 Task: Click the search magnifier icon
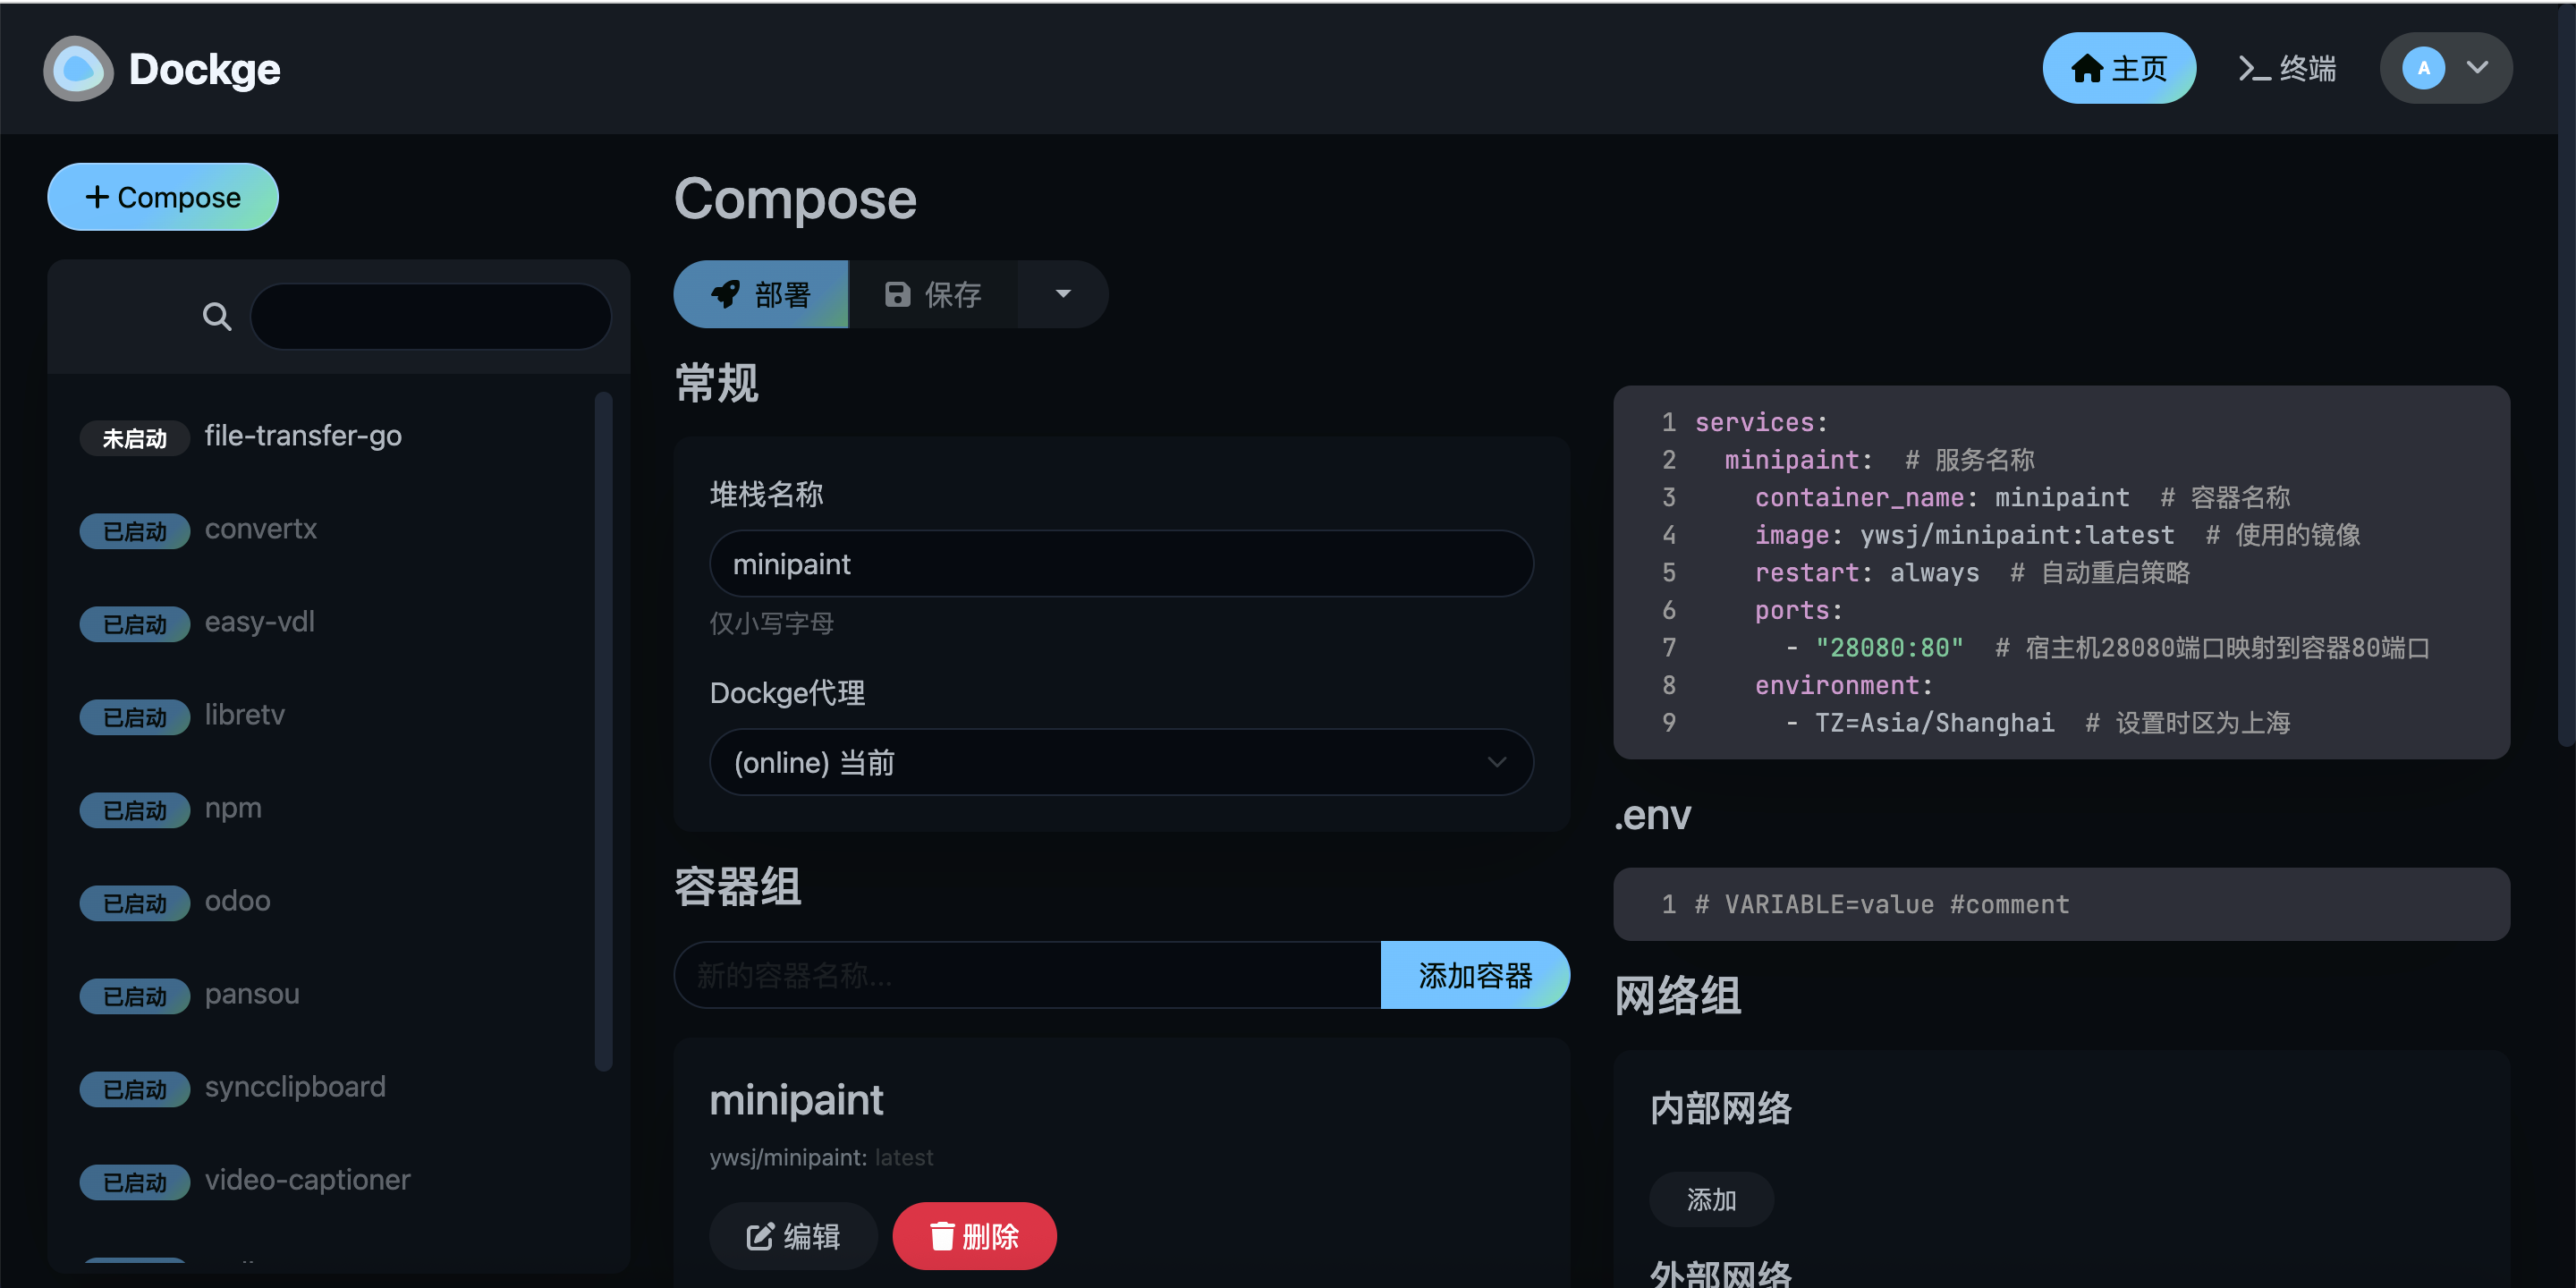(x=216, y=317)
